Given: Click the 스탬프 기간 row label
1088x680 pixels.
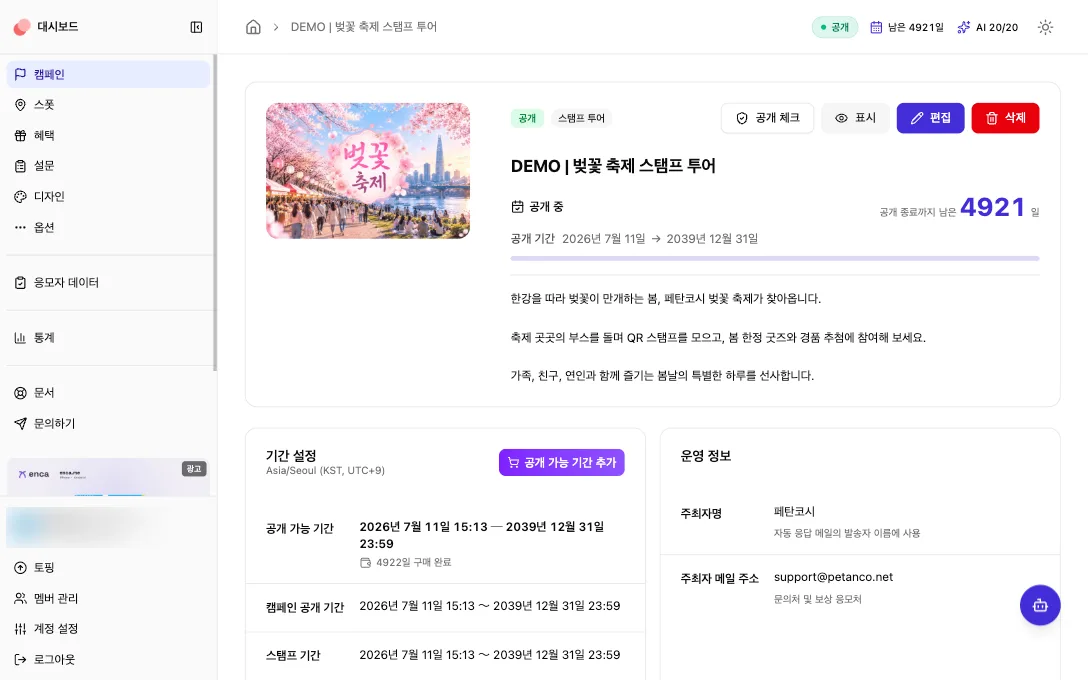Looking at the screenshot, I should (293, 656).
